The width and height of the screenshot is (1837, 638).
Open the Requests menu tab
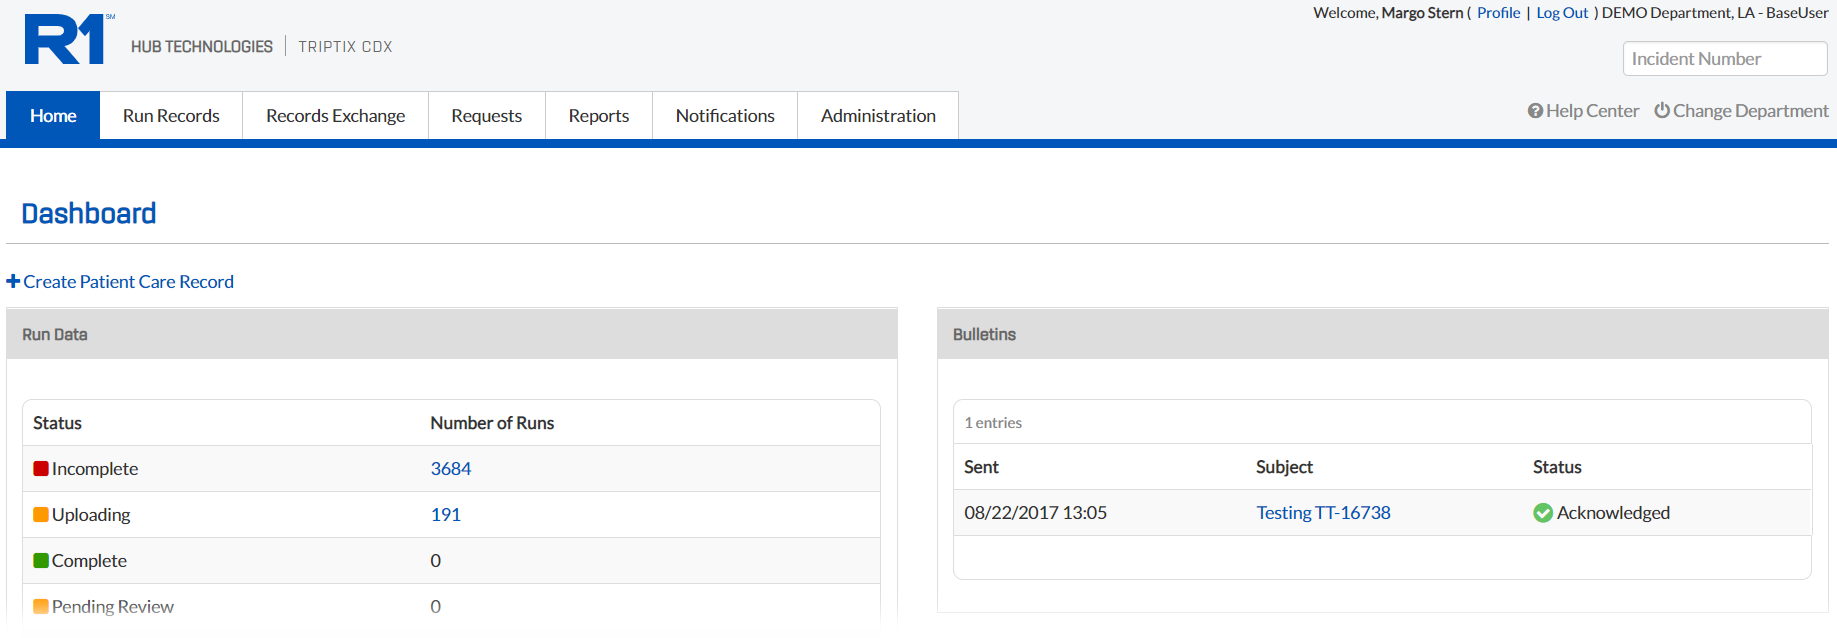486,116
